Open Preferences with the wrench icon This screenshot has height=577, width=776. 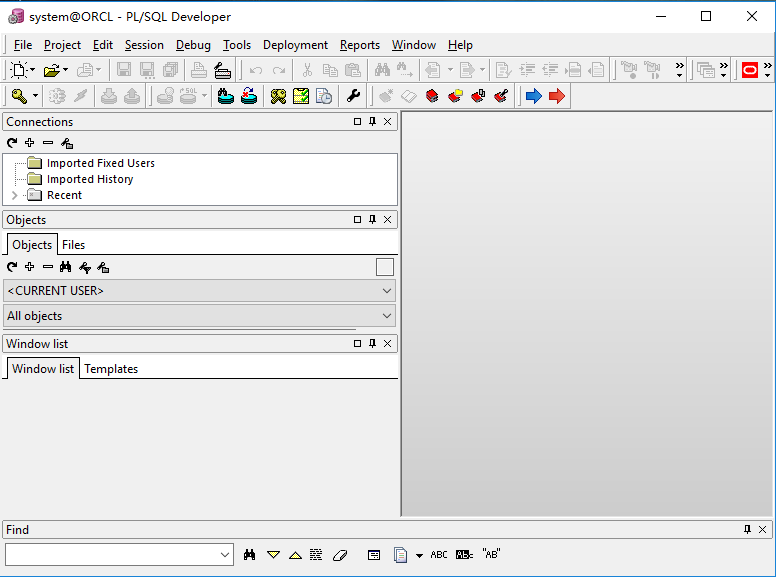[x=353, y=96]
